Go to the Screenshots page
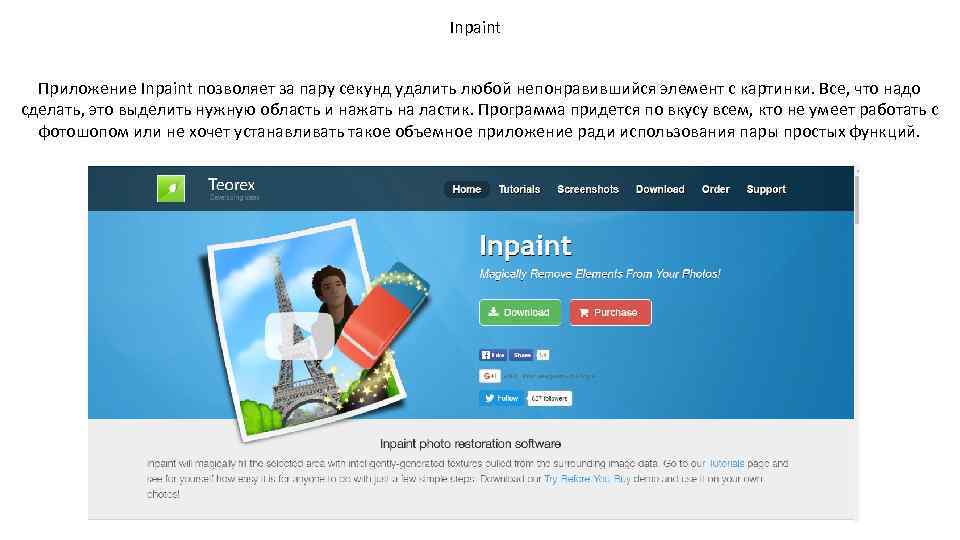960x540 pixels. coord(588,189)
